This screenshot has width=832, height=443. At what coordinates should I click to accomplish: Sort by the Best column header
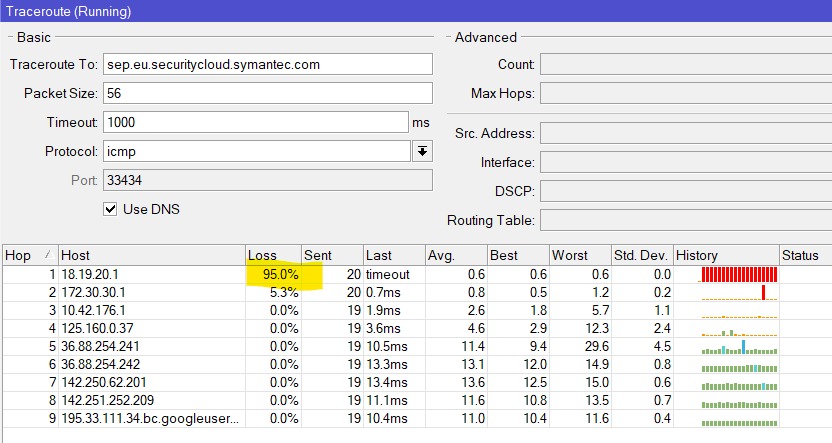(518, 255)
